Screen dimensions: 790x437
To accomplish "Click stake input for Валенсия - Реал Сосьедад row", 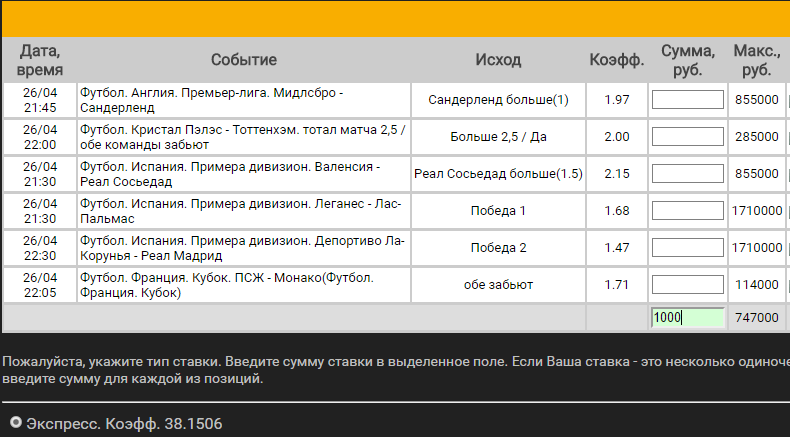I will pyautogui.click(x=687, y=174).
